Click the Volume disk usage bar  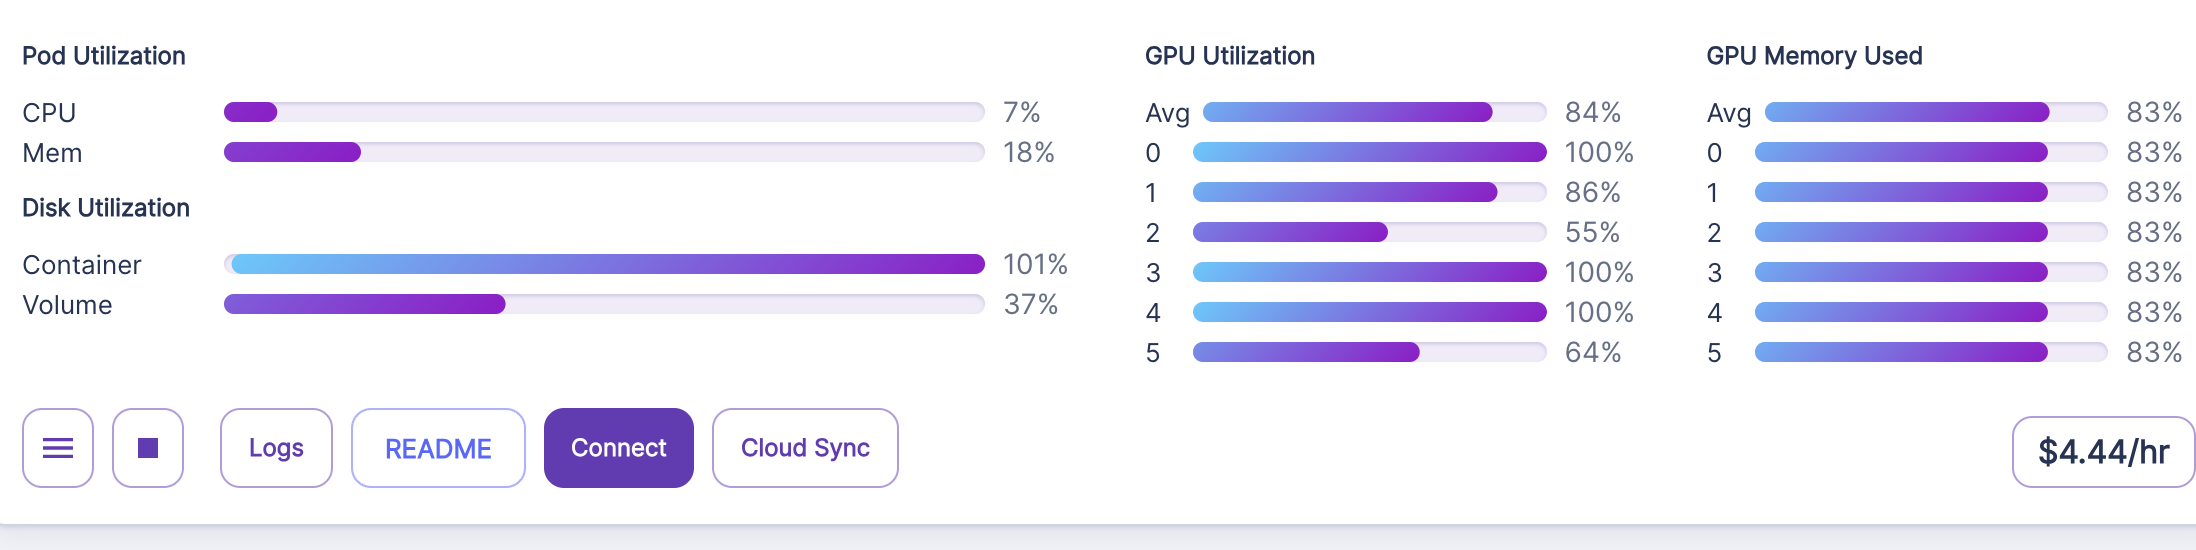(604, 304)
